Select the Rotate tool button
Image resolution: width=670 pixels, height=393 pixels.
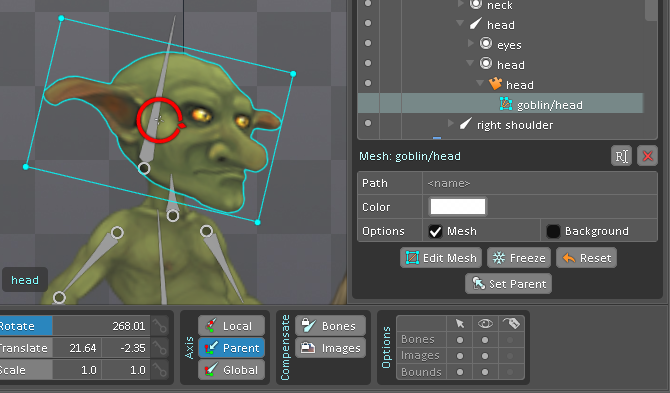point(26,326)
